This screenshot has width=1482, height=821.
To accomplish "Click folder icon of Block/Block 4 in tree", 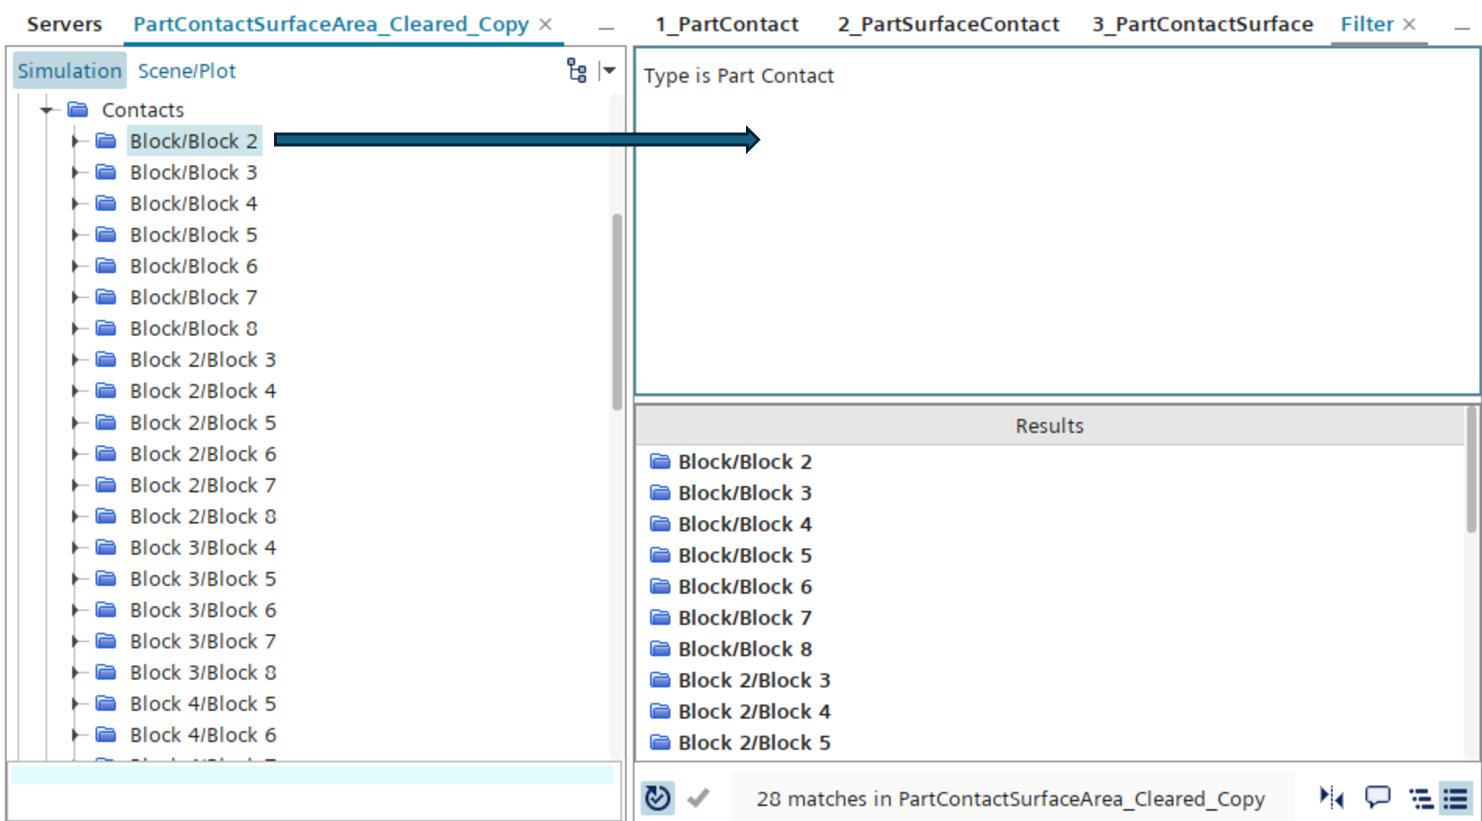I will tap(106, 203).
